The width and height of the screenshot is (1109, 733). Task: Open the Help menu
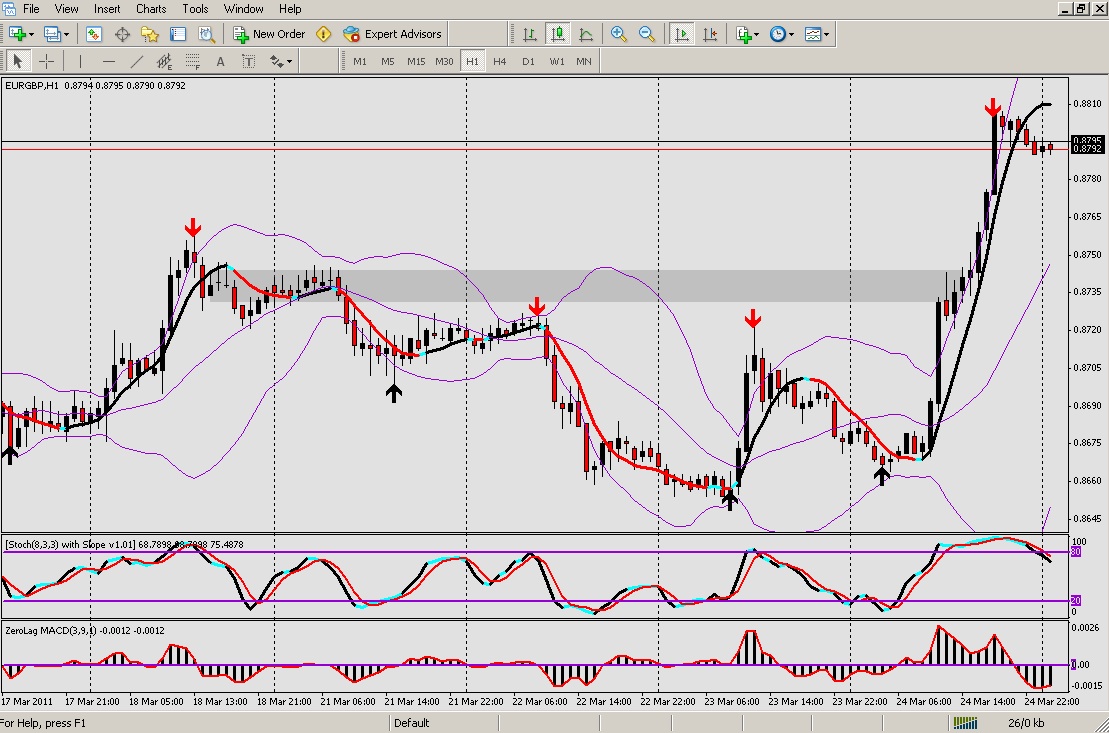[x=290, y=9]
